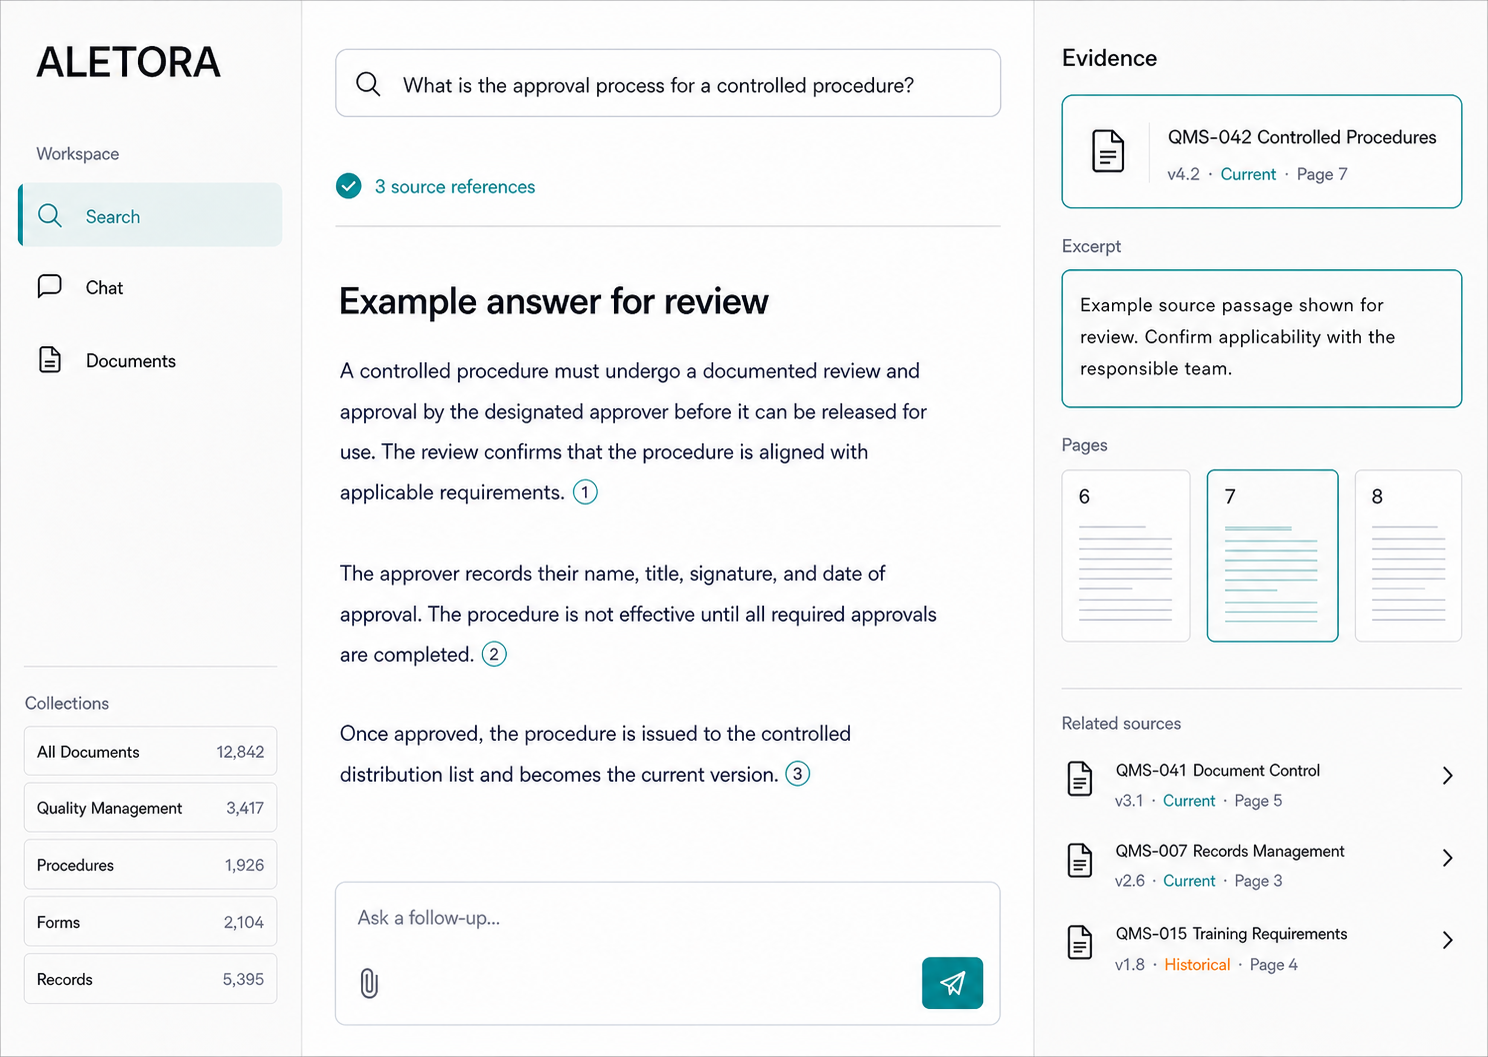Open page 6 thumbnail
Image resolution: width=1488 pixels, height=1057 pixels.
click(x=1126, y=556)
